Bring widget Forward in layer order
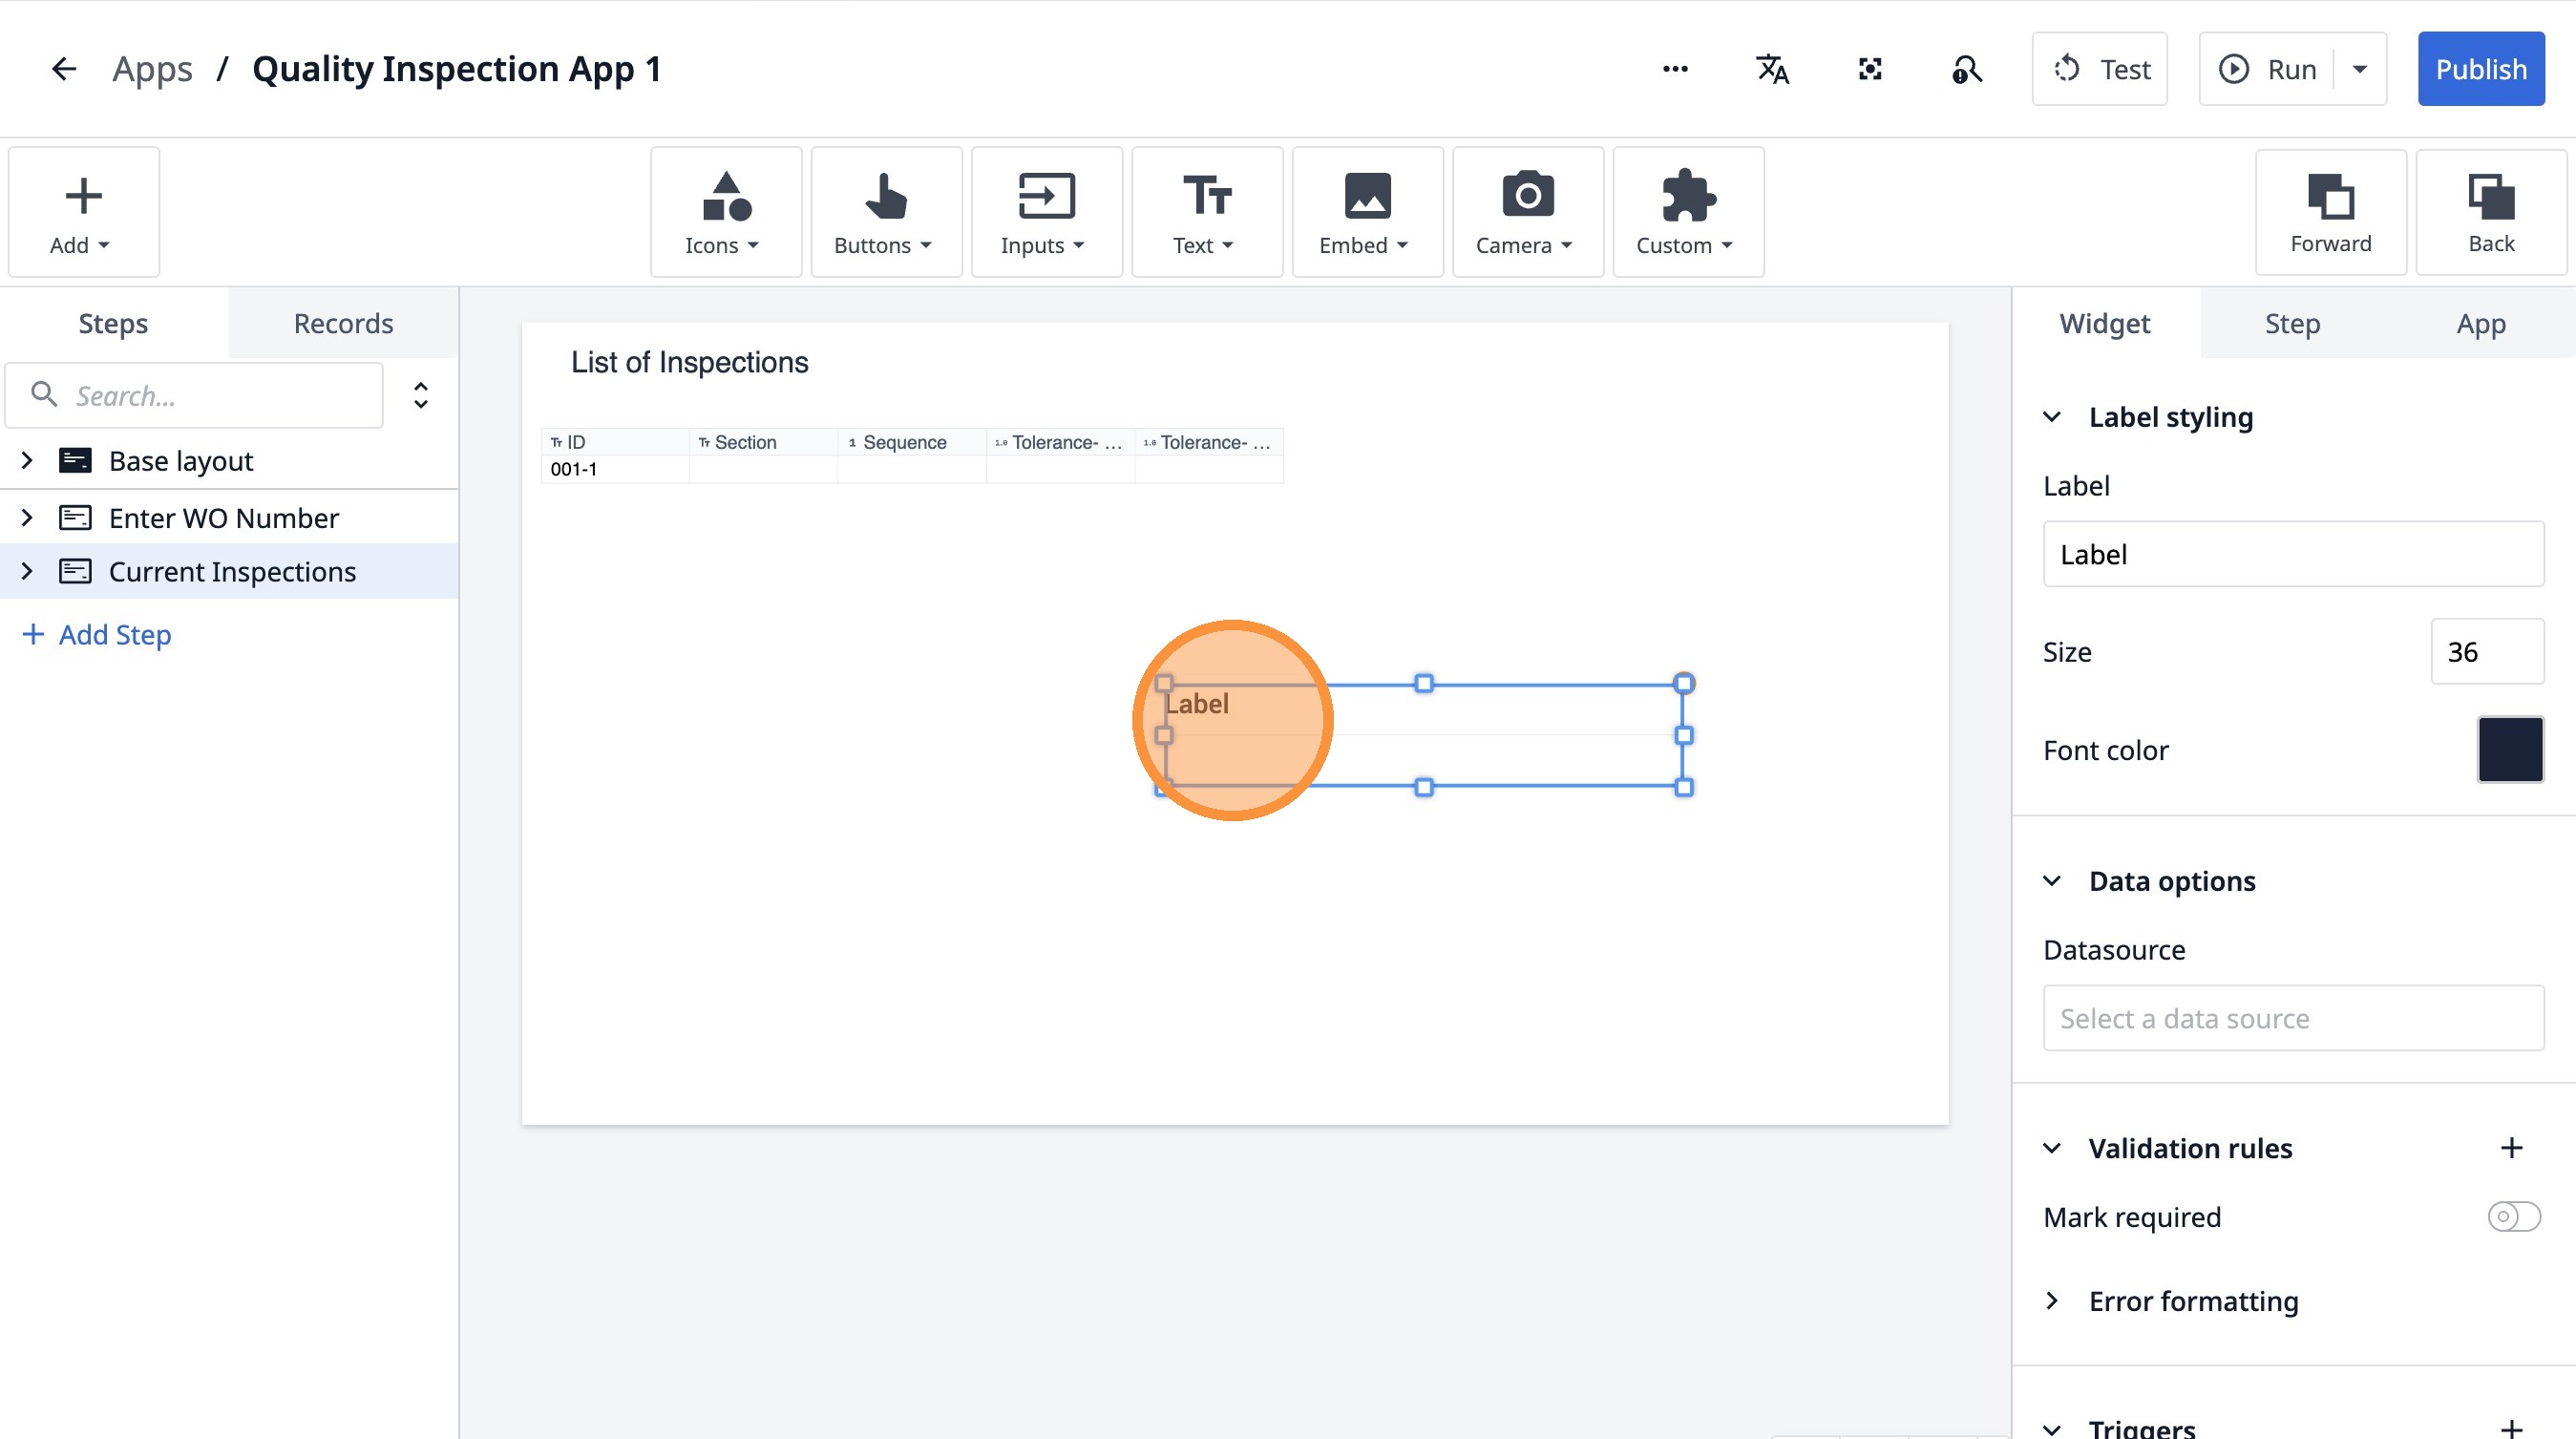The image size is (2576, 1439). pos(2330,212)
